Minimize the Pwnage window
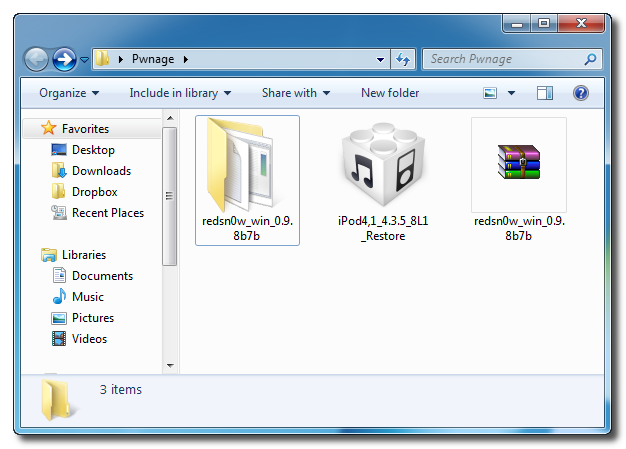Image resolution: width=626 pixels, height=449 pixels. (x=517, y=24)
